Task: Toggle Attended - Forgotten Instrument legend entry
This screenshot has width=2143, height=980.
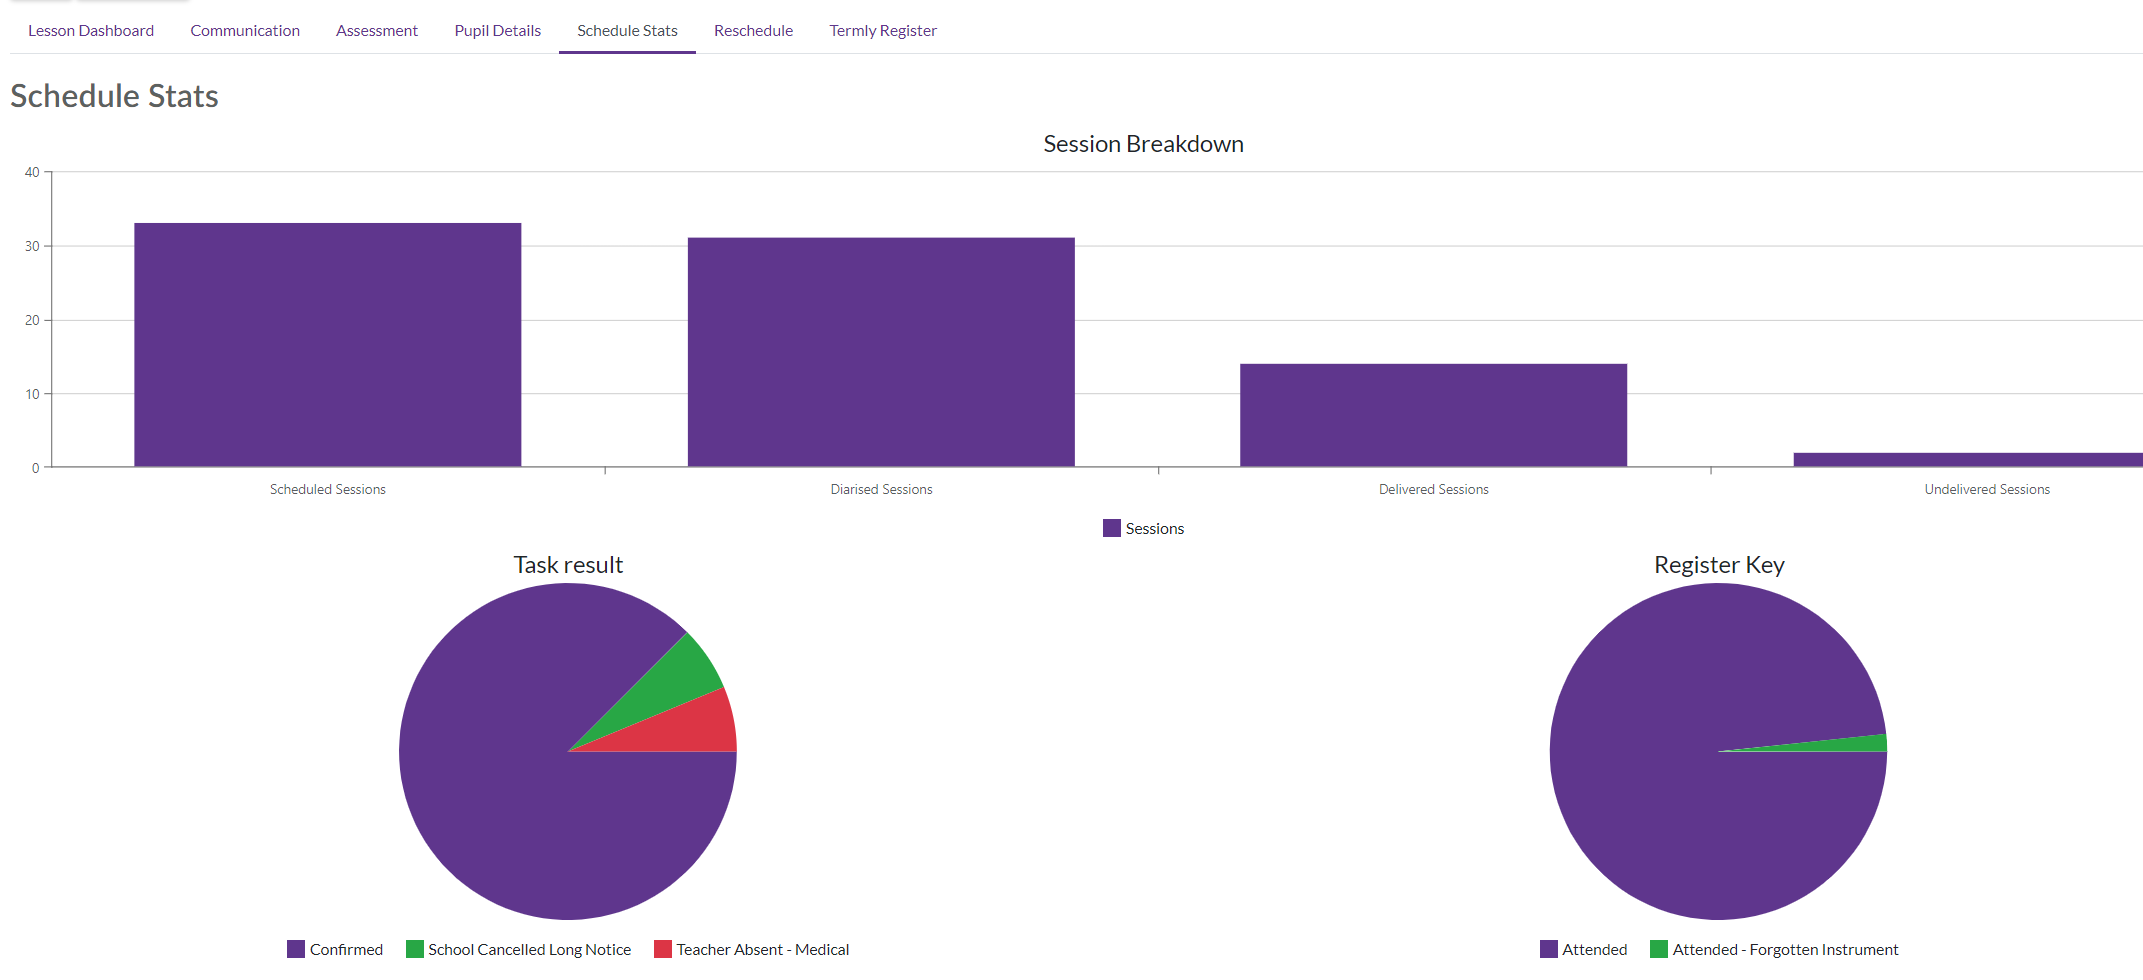Action: (1774, 949)
